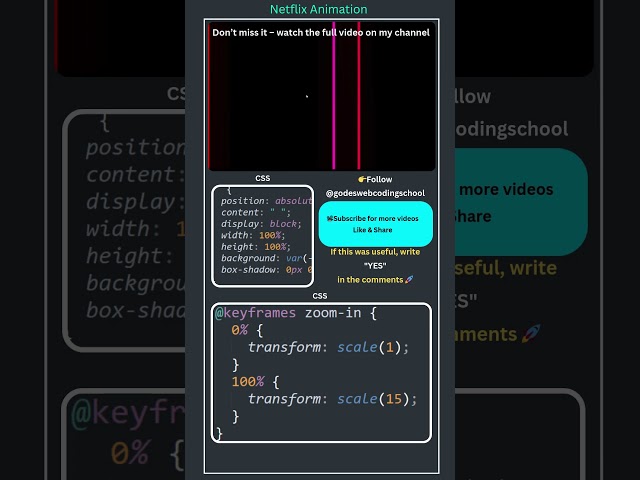The height and width of the screenshot is (480, 640).
Task: Click the "position: absolut" code line
Action: pyautogui.click(x=266, y=201)
